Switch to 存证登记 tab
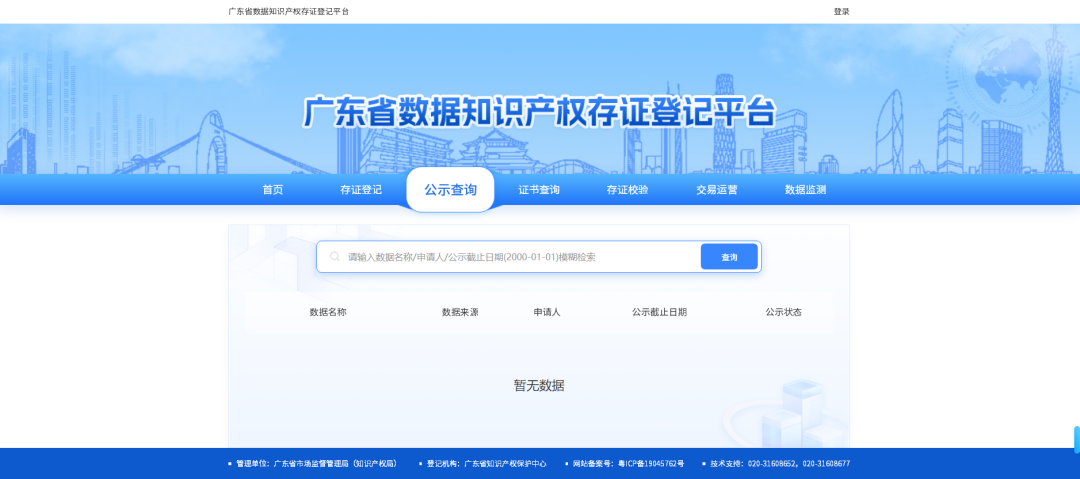 pyautogui.click(x=361, y=190)
